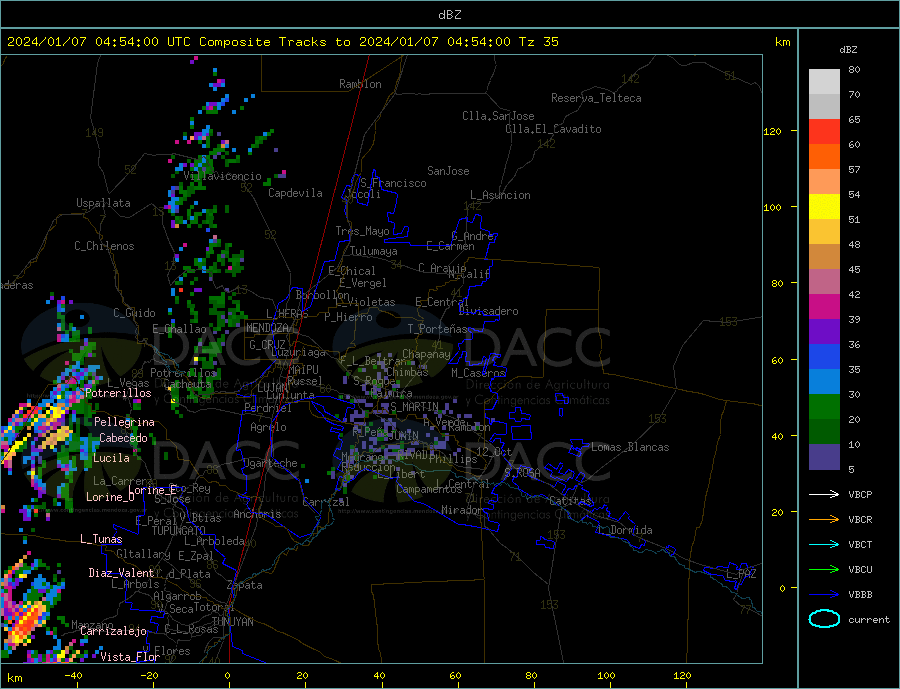This screenshot has height=689, width=900.
Task: Click the 'VBBB' legend label
Action: point(860,595)
